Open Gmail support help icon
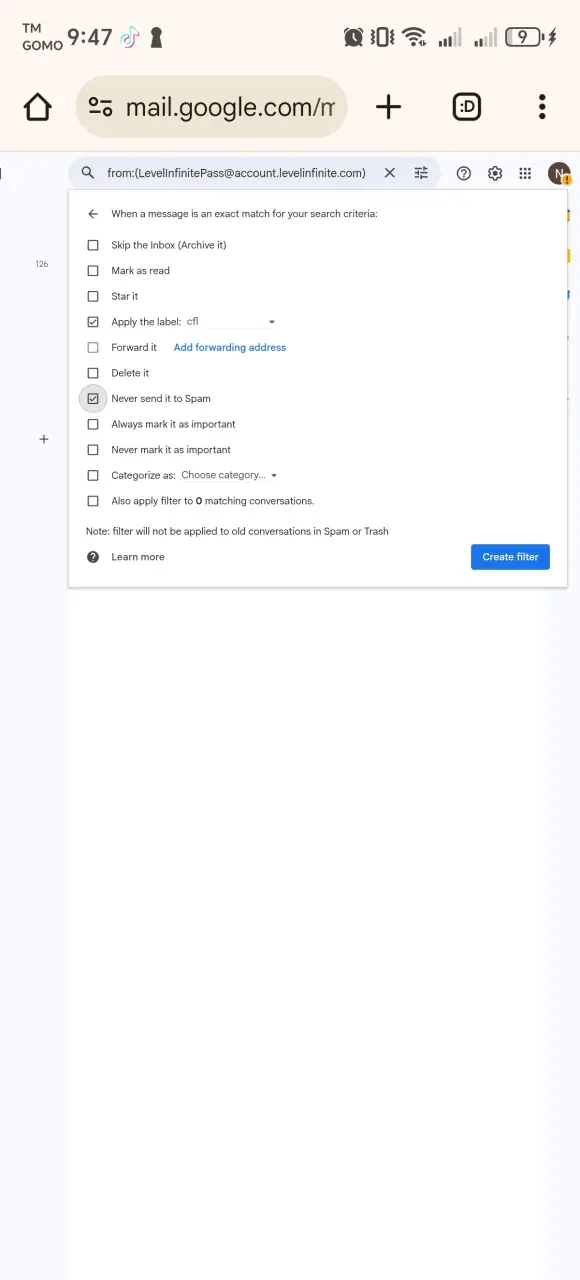The height and width of the screenshot is (1280, 580). [464, 173]
